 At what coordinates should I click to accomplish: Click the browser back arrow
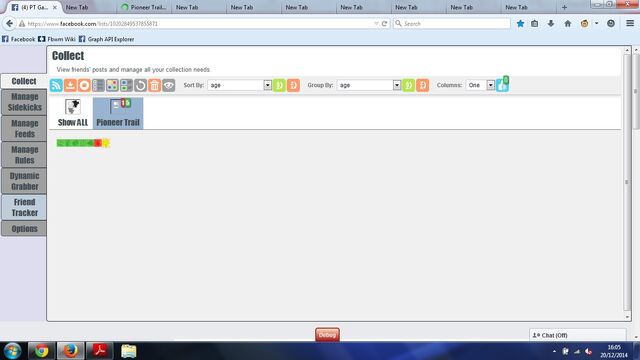[9, 24]
